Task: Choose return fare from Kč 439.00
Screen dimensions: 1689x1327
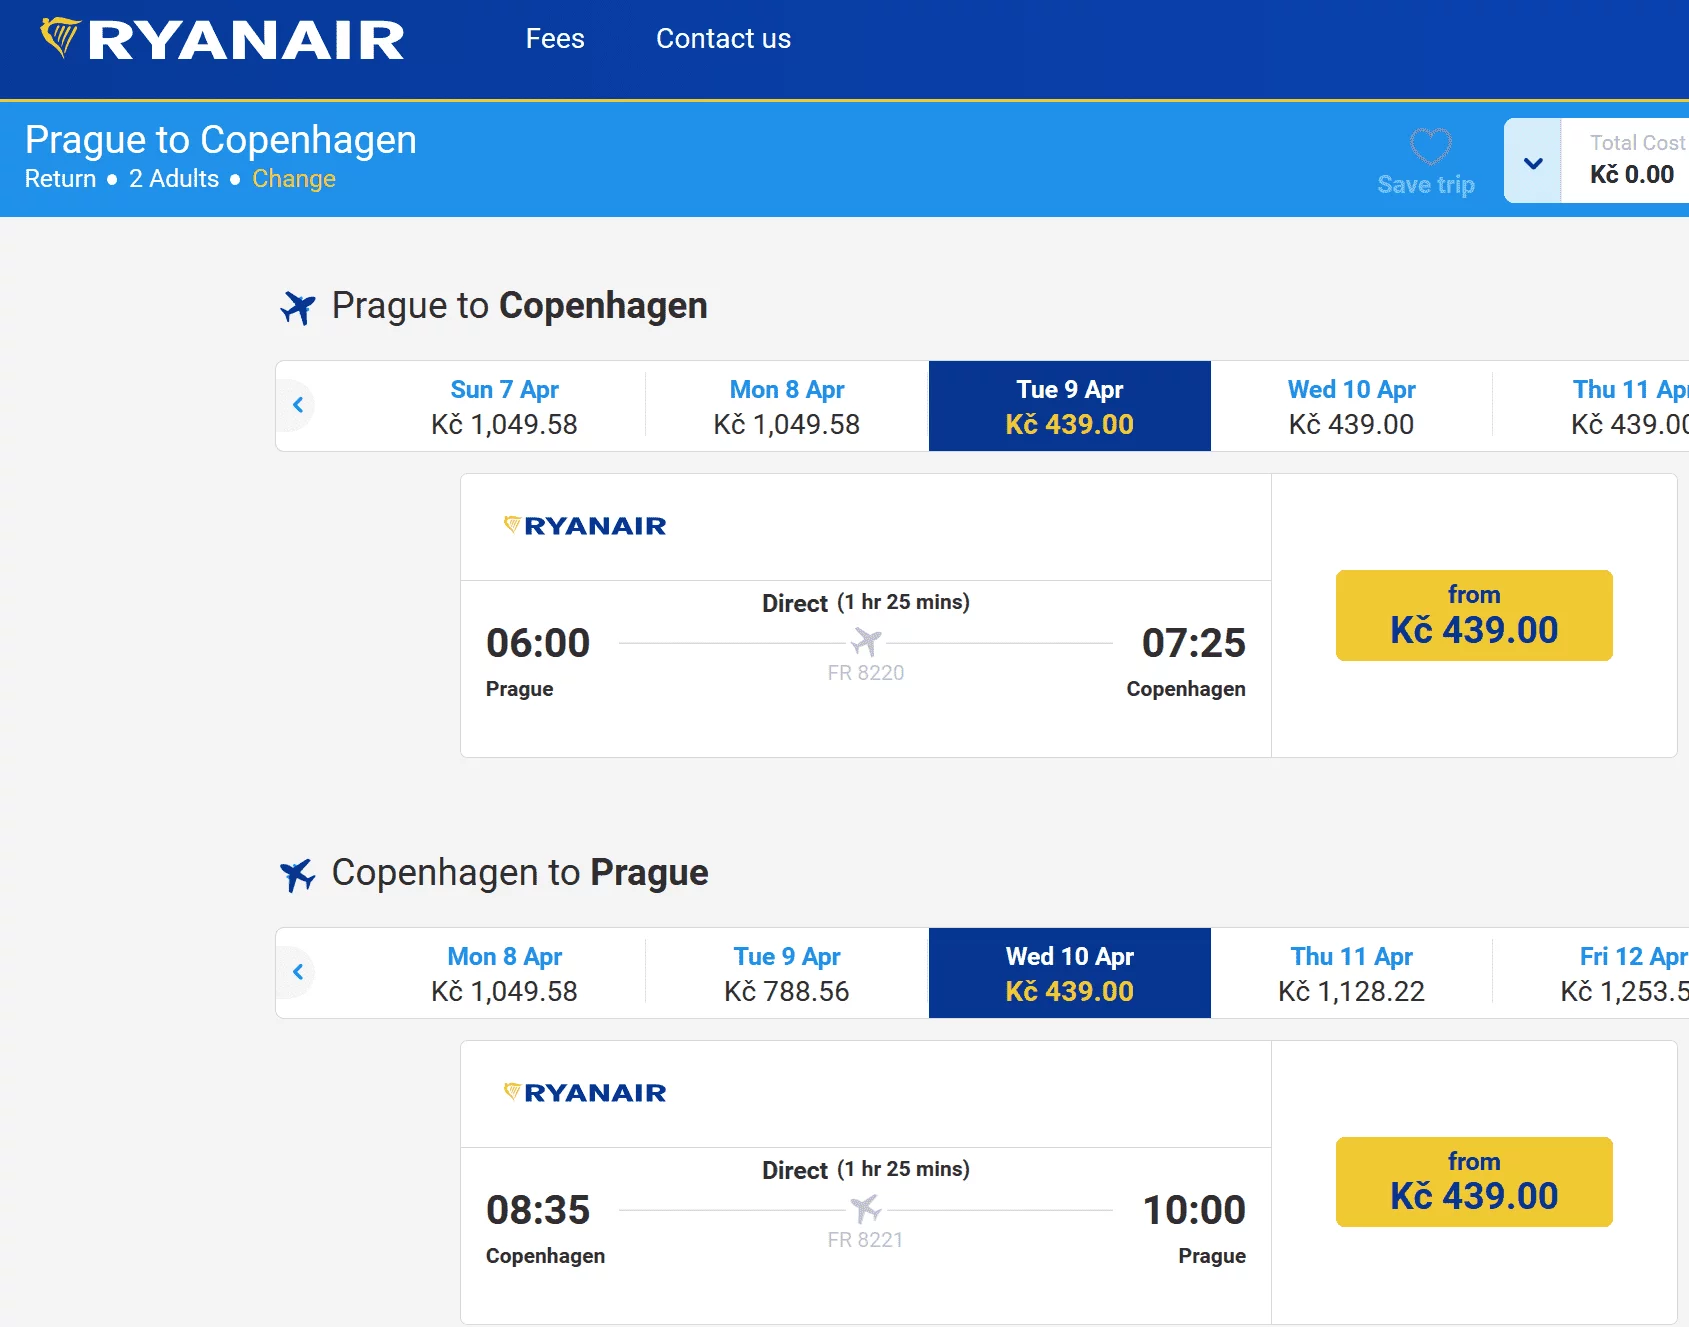Action: [x=1473, y=1182]
